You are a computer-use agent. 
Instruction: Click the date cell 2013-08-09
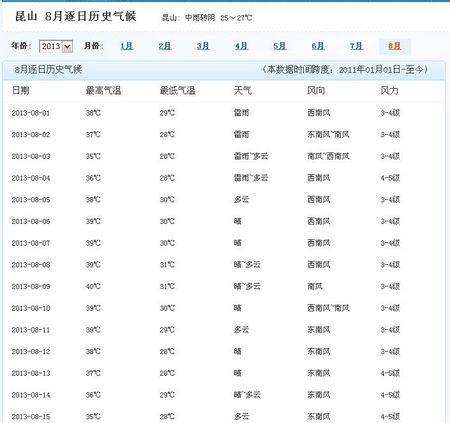(31, 286)
